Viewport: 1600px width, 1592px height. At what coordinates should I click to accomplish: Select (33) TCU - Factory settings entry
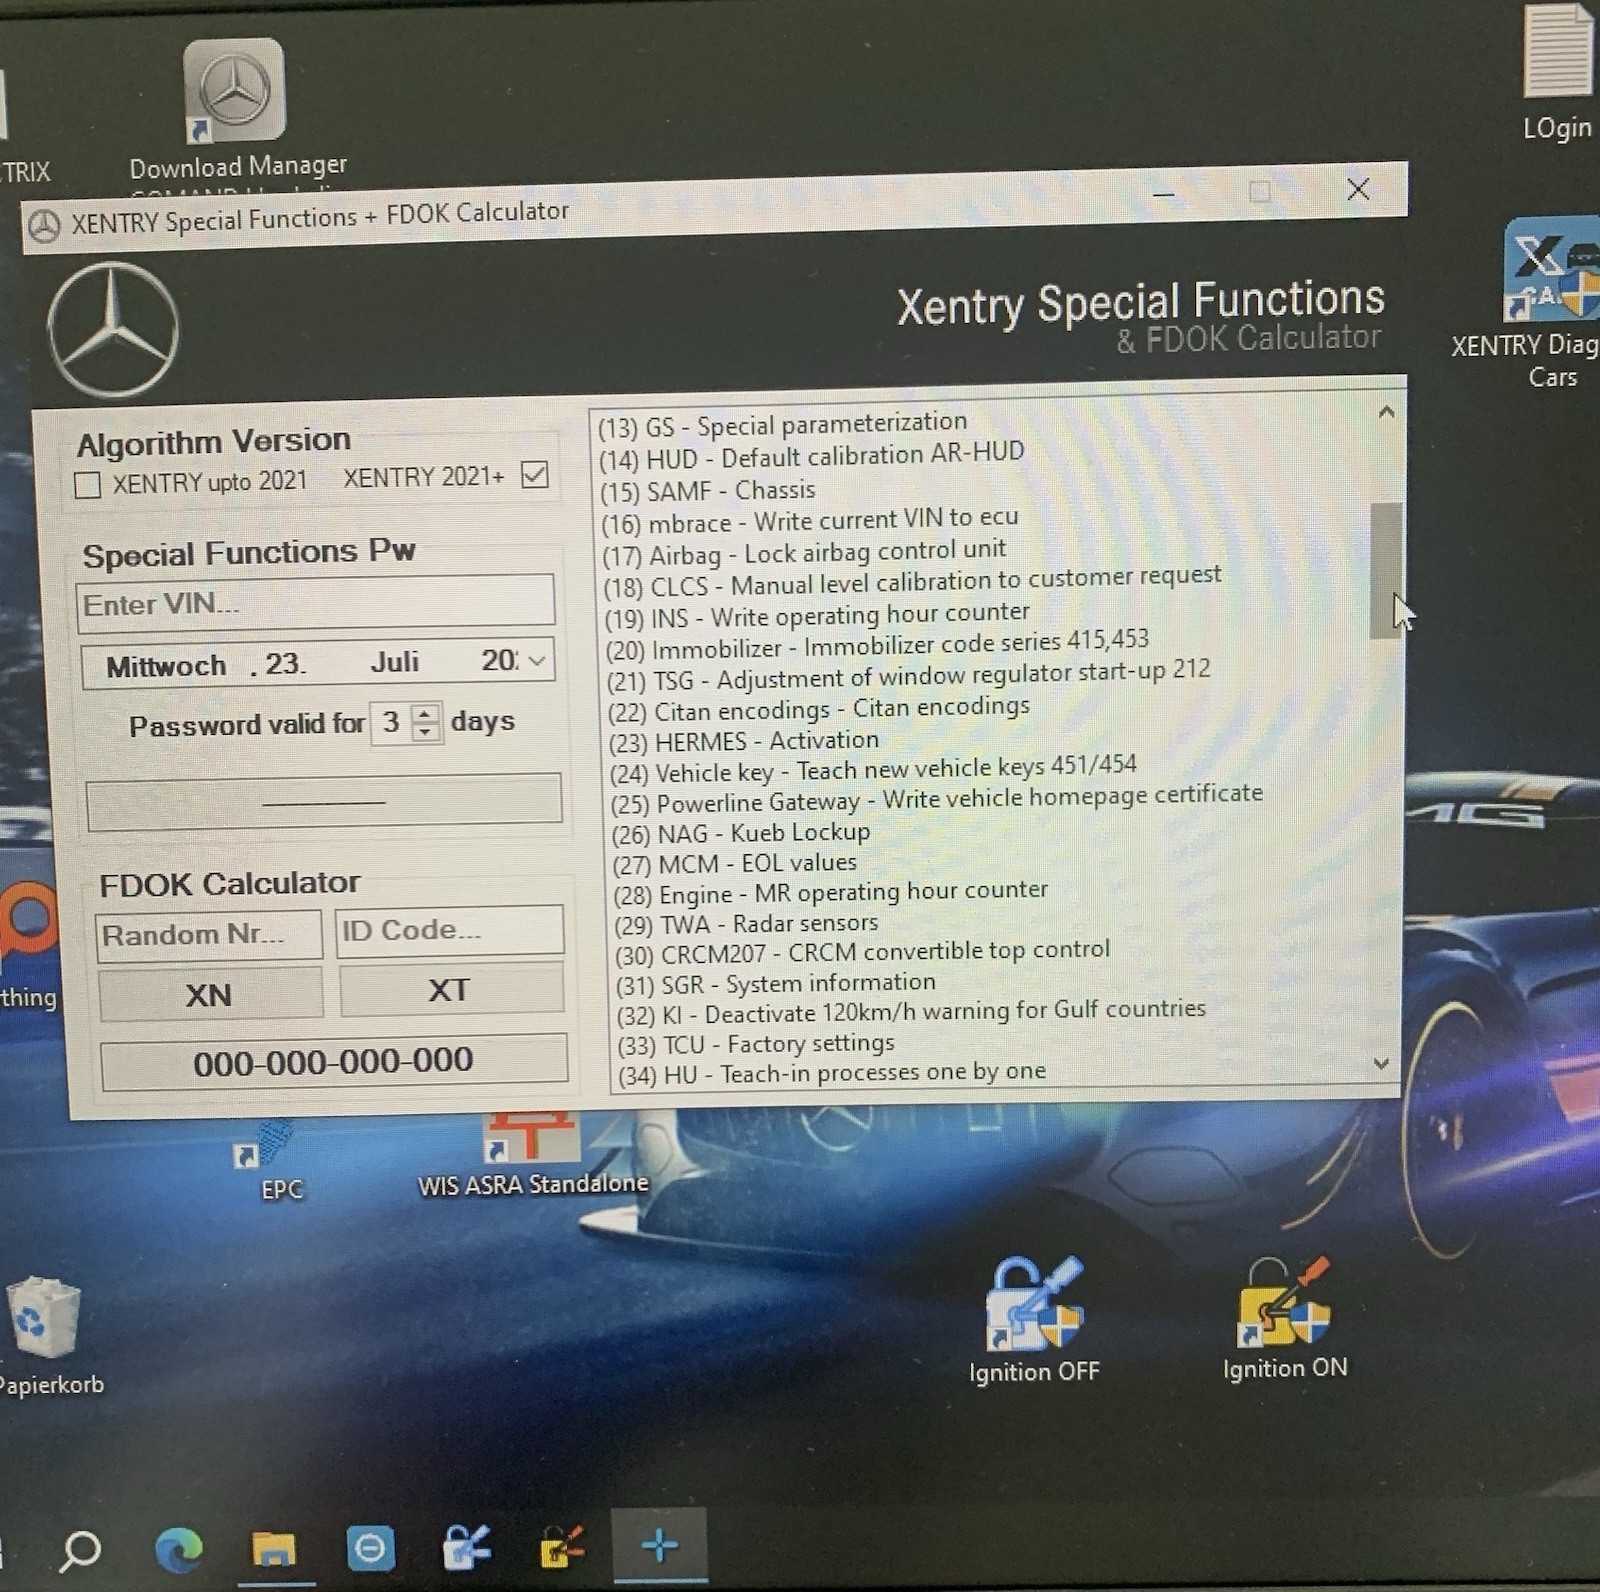pos(756,1045)
